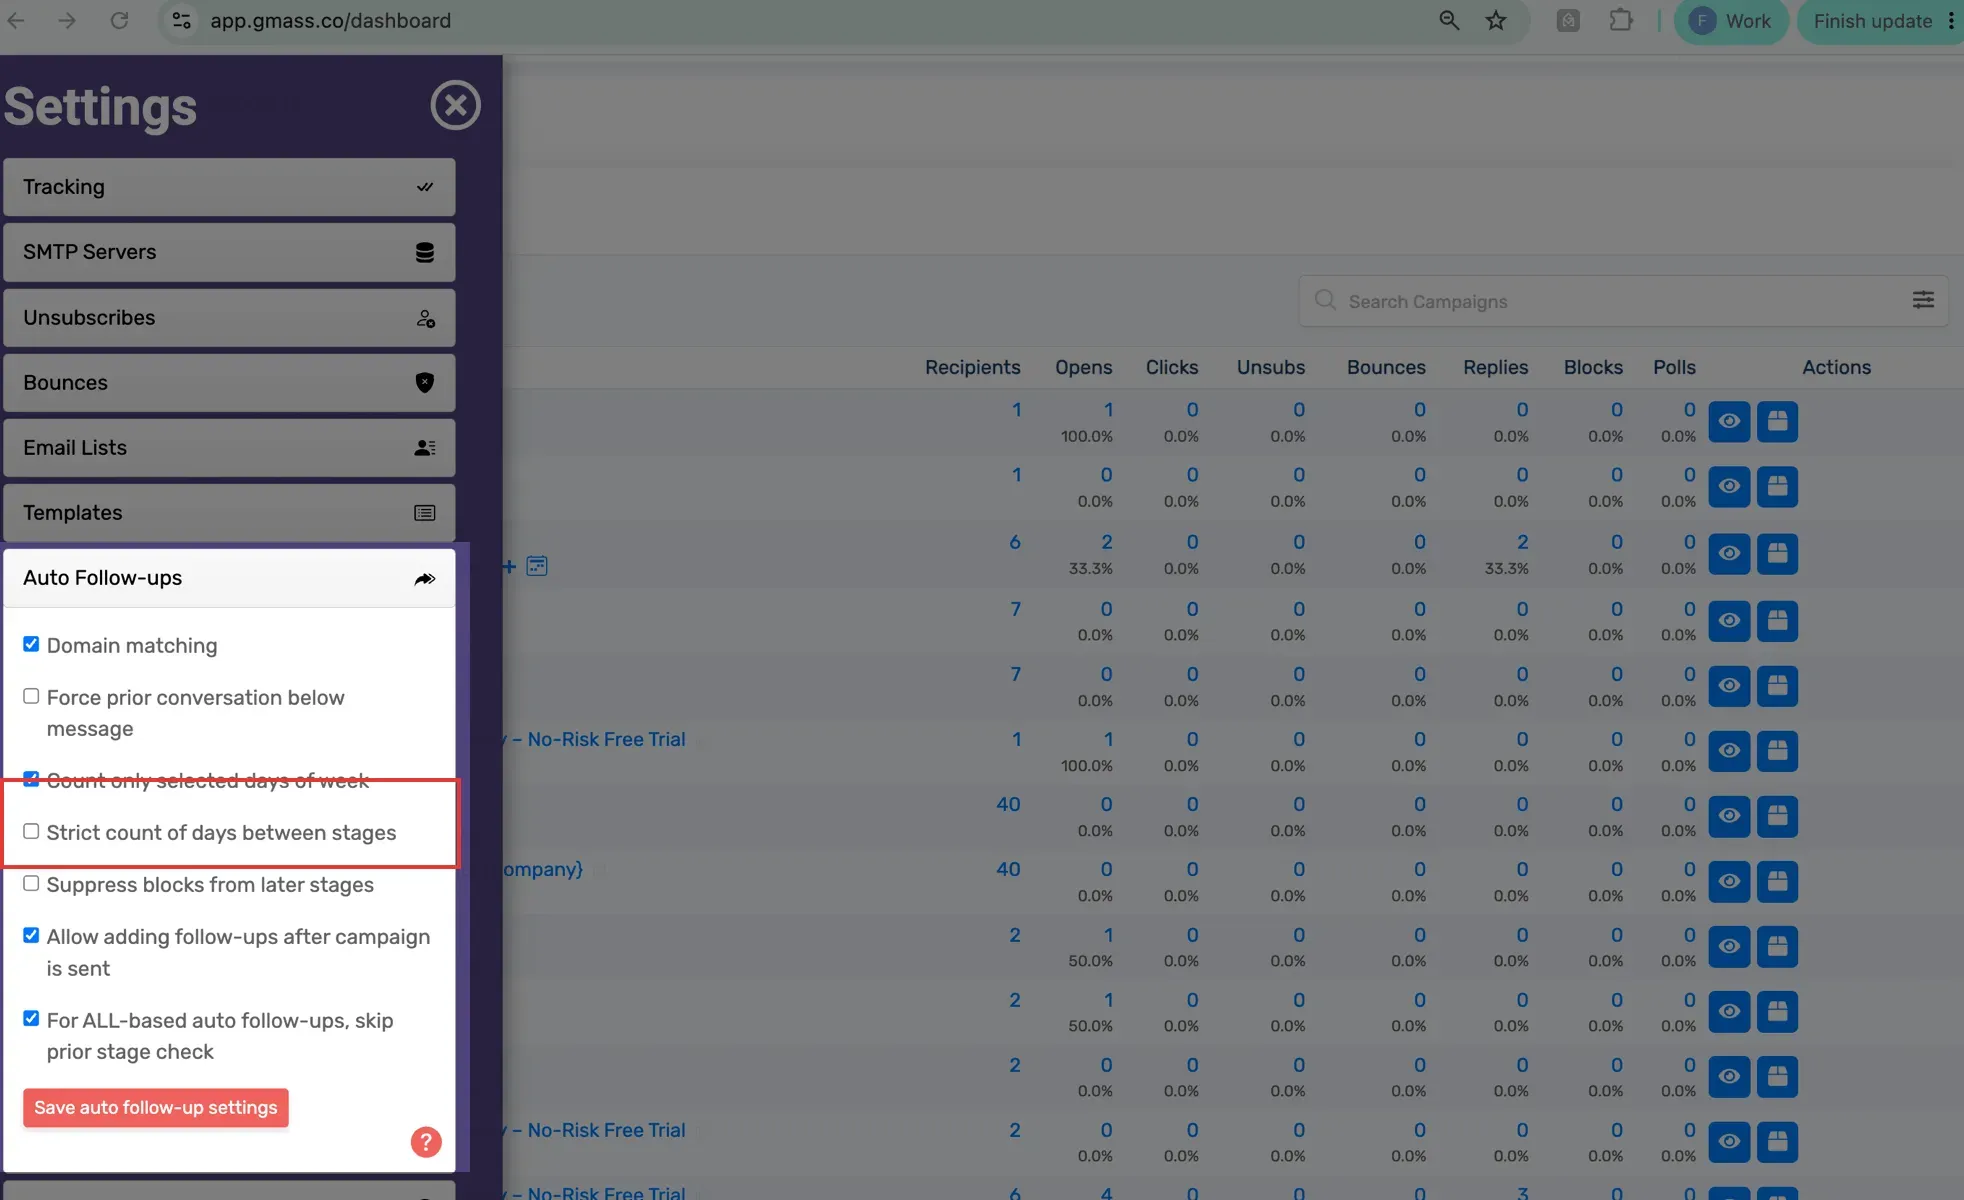Expand the SMTP Servers section
This screenshot has width=1964, height=1200.
[229, 252]
